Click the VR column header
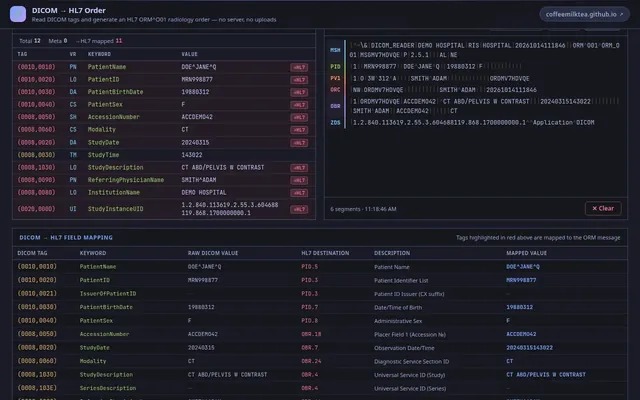This screenshot has width=640, height=400. [x=73, y=54]
